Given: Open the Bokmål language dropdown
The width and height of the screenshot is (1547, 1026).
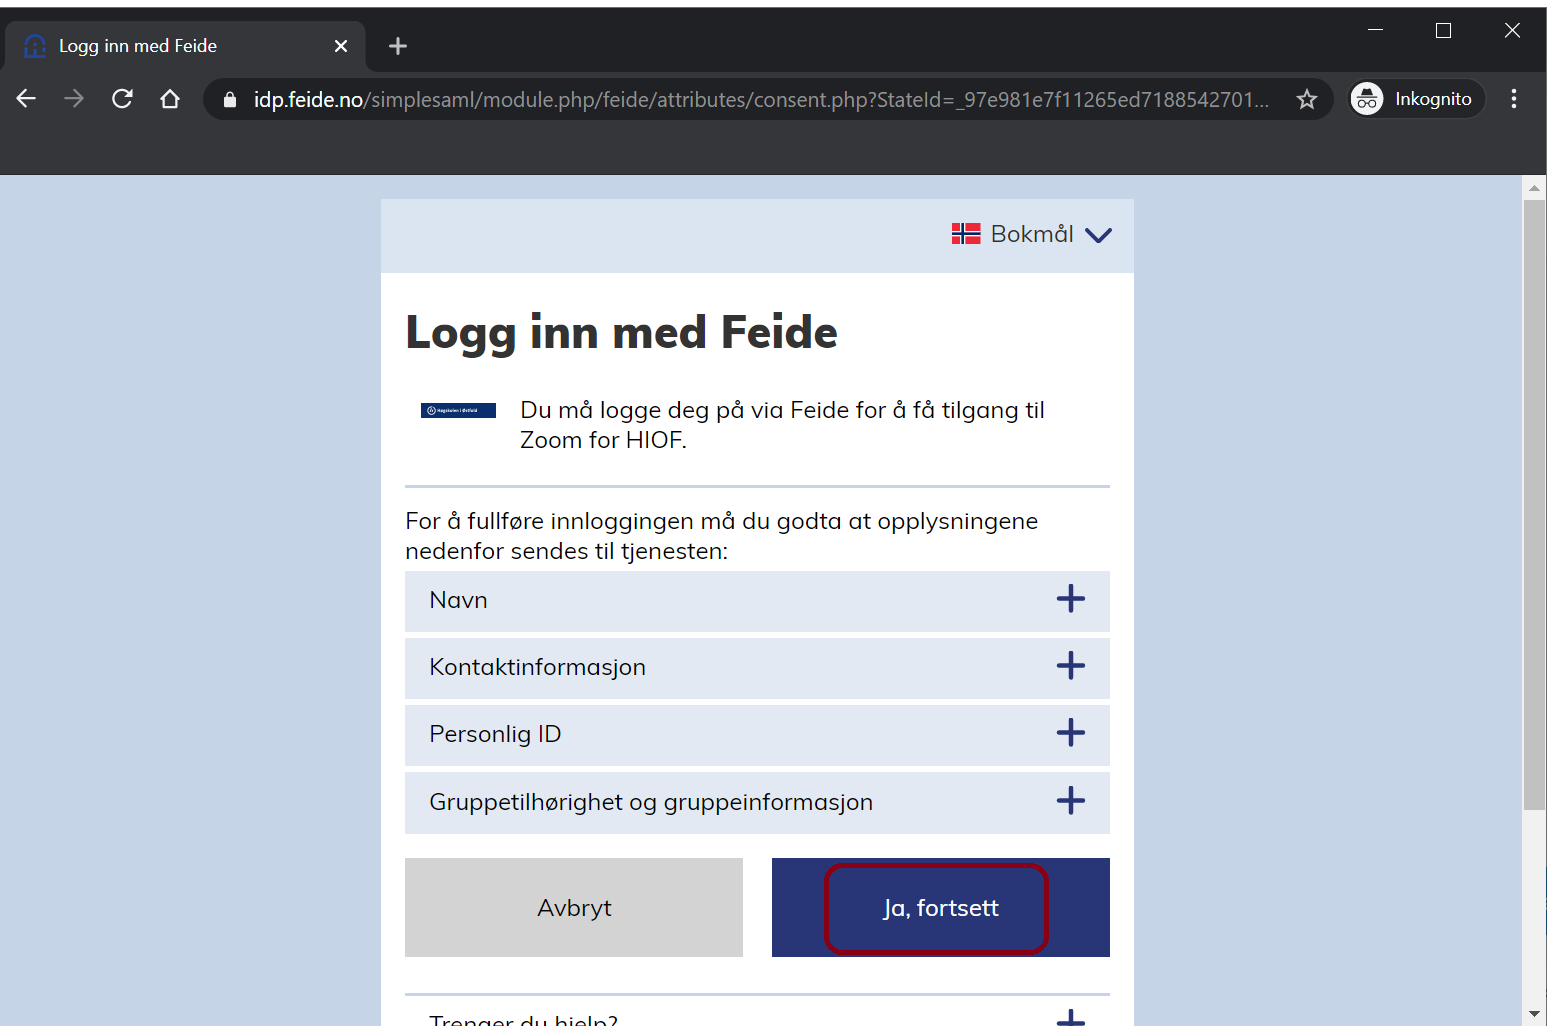Looking at the screenshot, I should point(1032,234).
